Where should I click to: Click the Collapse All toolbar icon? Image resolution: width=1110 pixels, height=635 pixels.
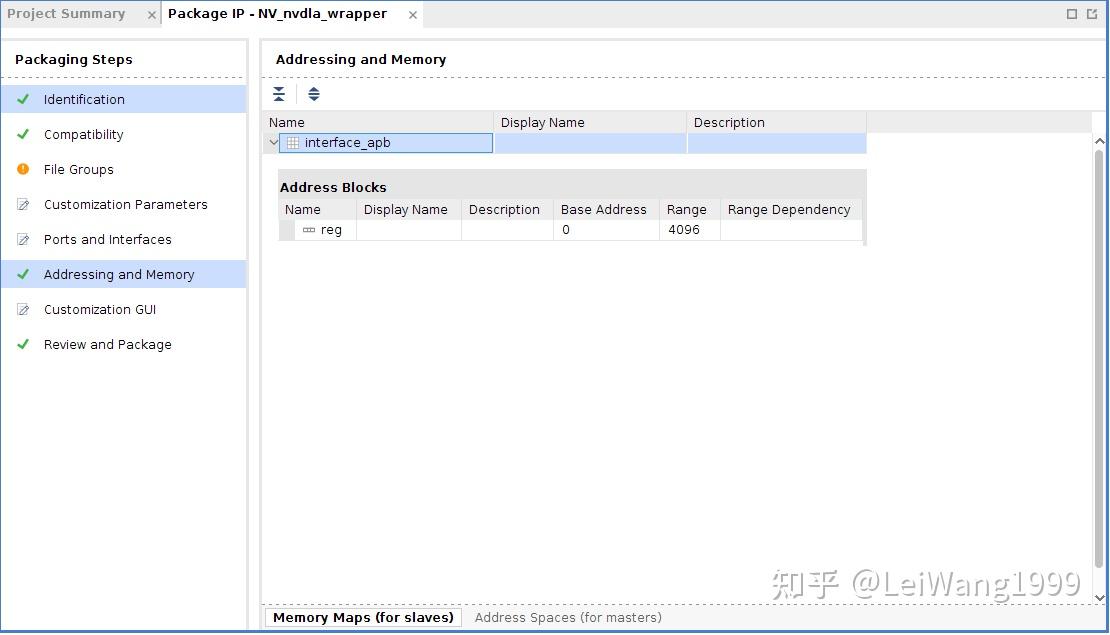point(279,93)
